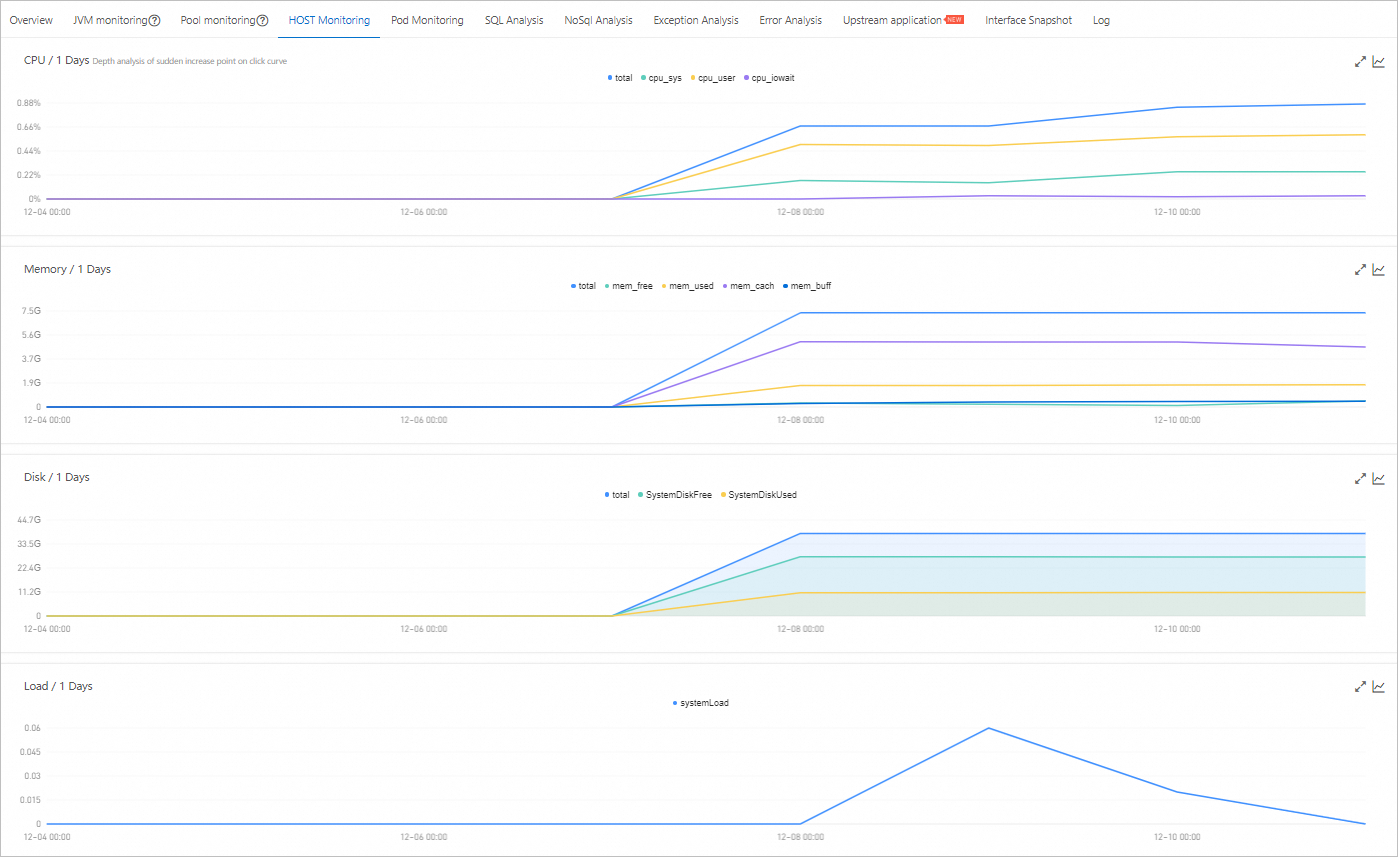The height and width of the screenshot is (857, 1398).
Task: Open Memory chart line-graph metrics icon
Action: tap(1379, 269)
